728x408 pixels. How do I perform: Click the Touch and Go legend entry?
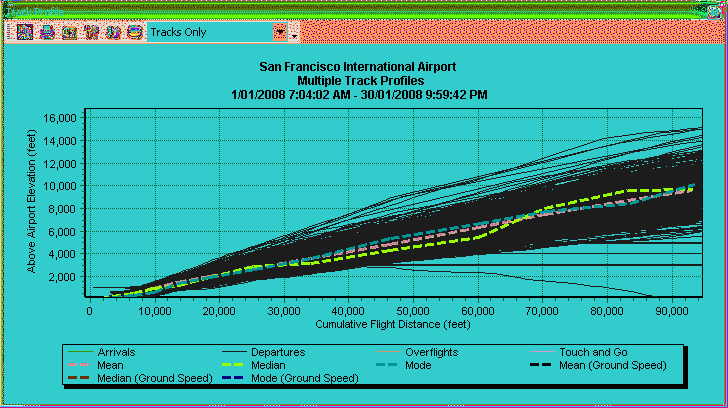(x=578, y=352)
